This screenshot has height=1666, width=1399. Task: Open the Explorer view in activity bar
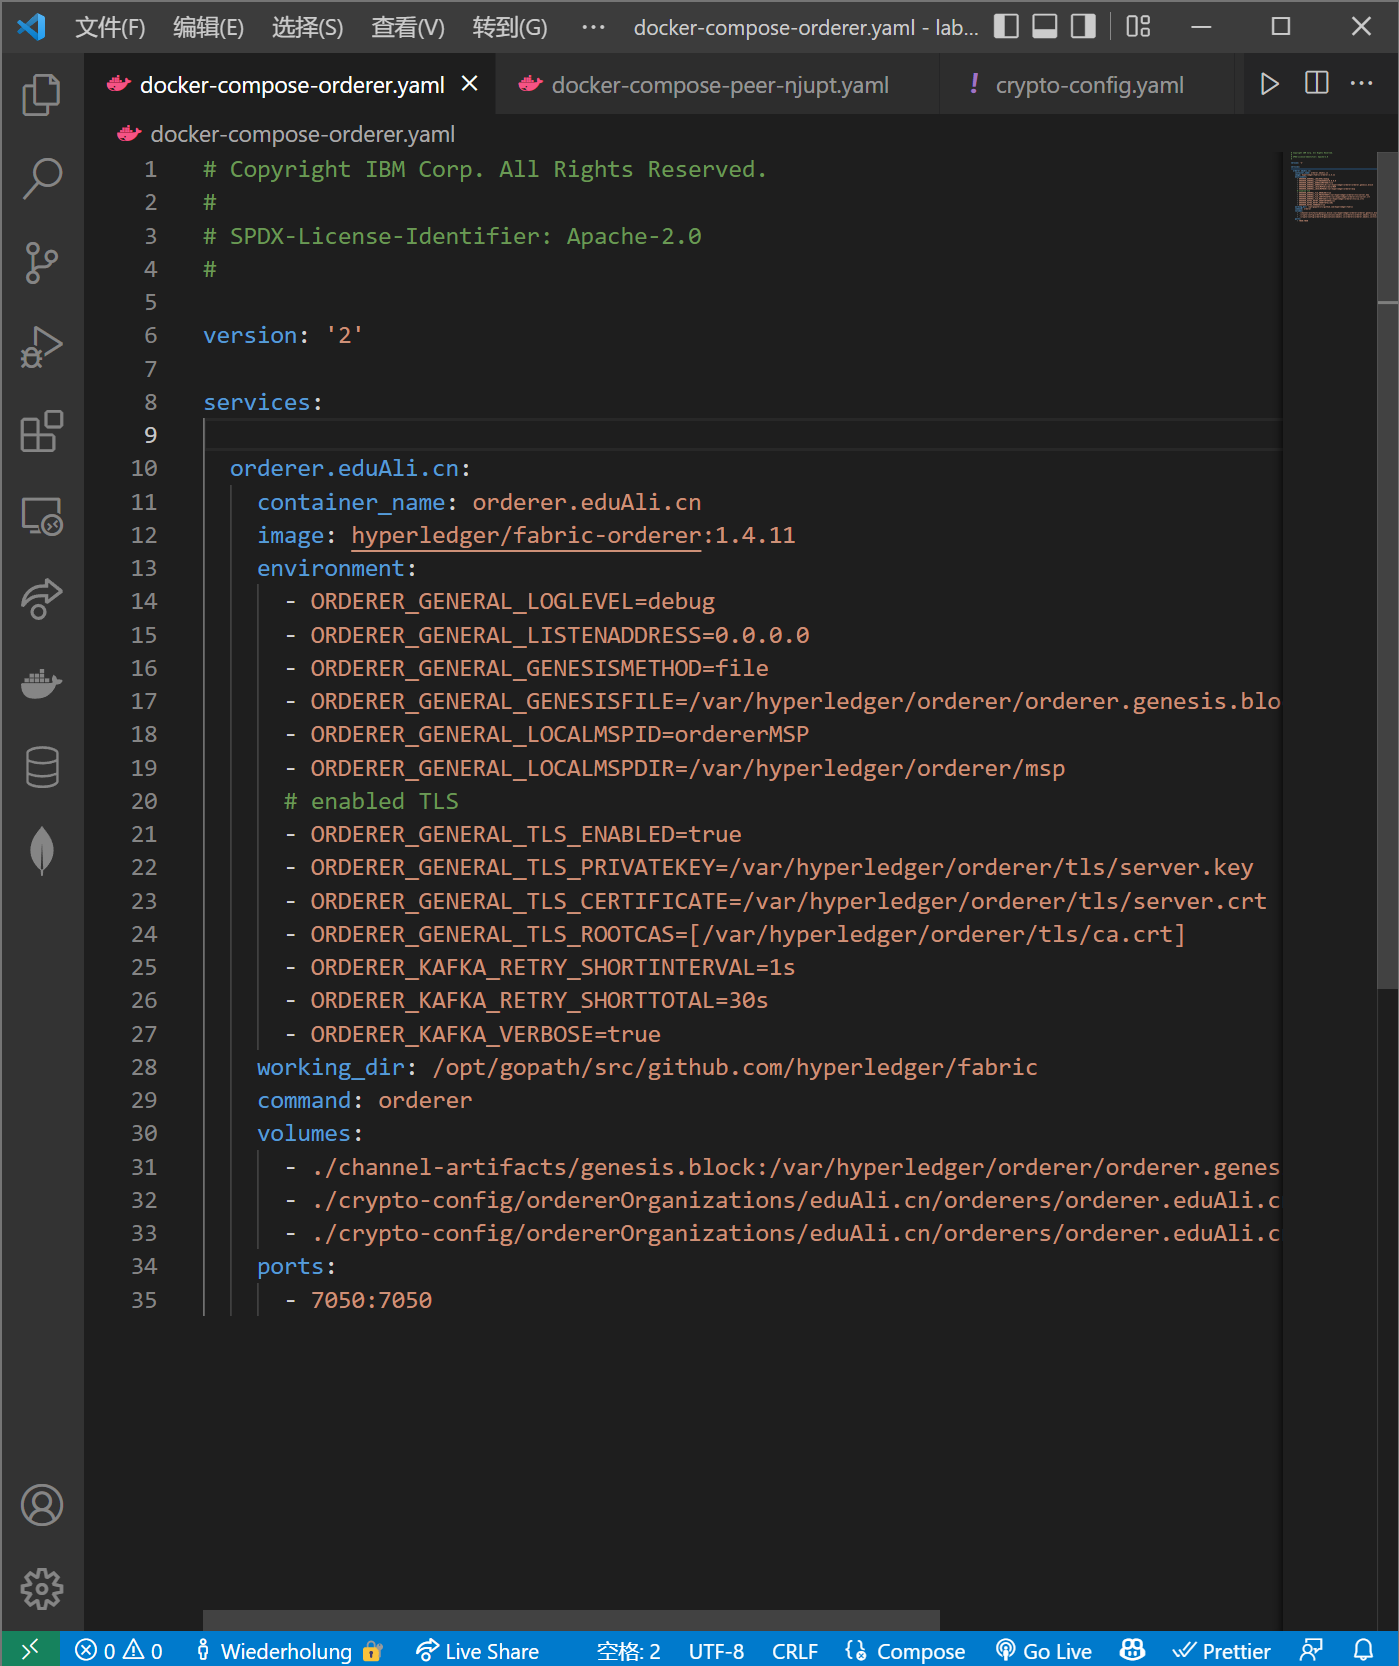click(x=41, y=94)
